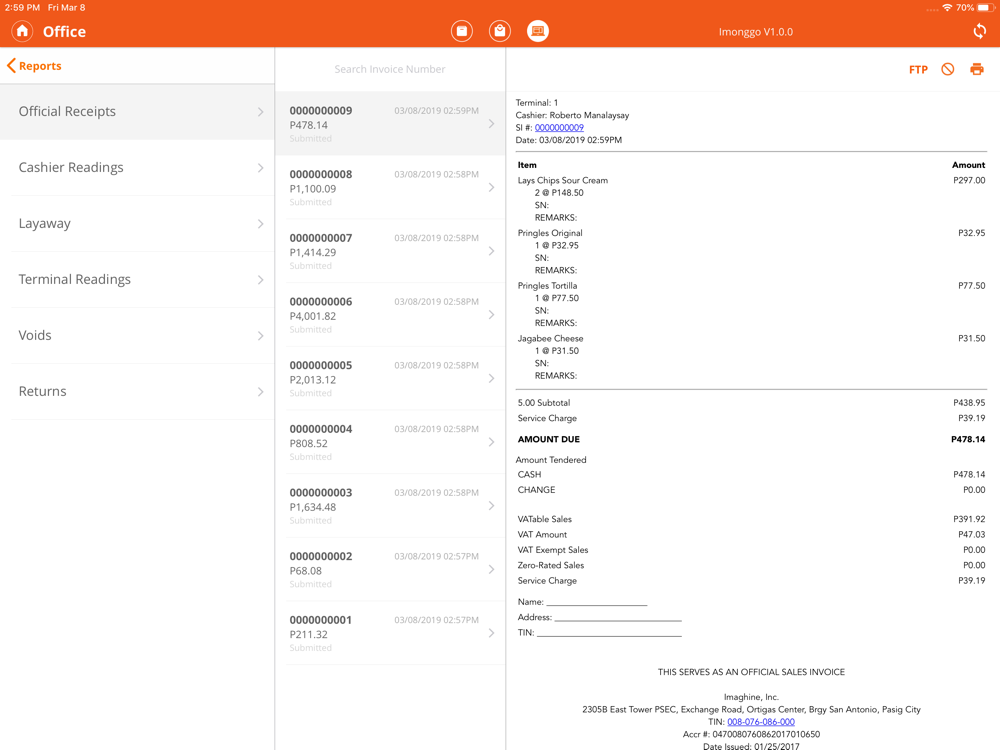Select invoice 0000000005

click(390, 379)
